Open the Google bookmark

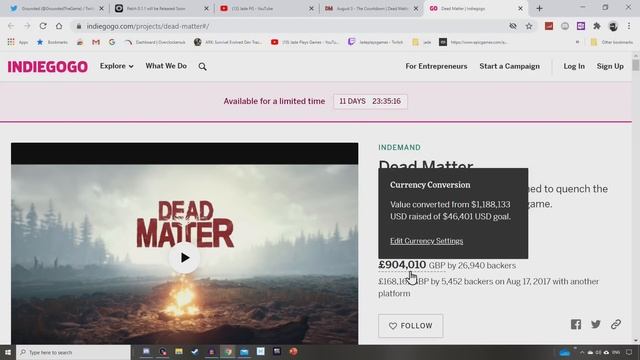[x=112, y=42]
